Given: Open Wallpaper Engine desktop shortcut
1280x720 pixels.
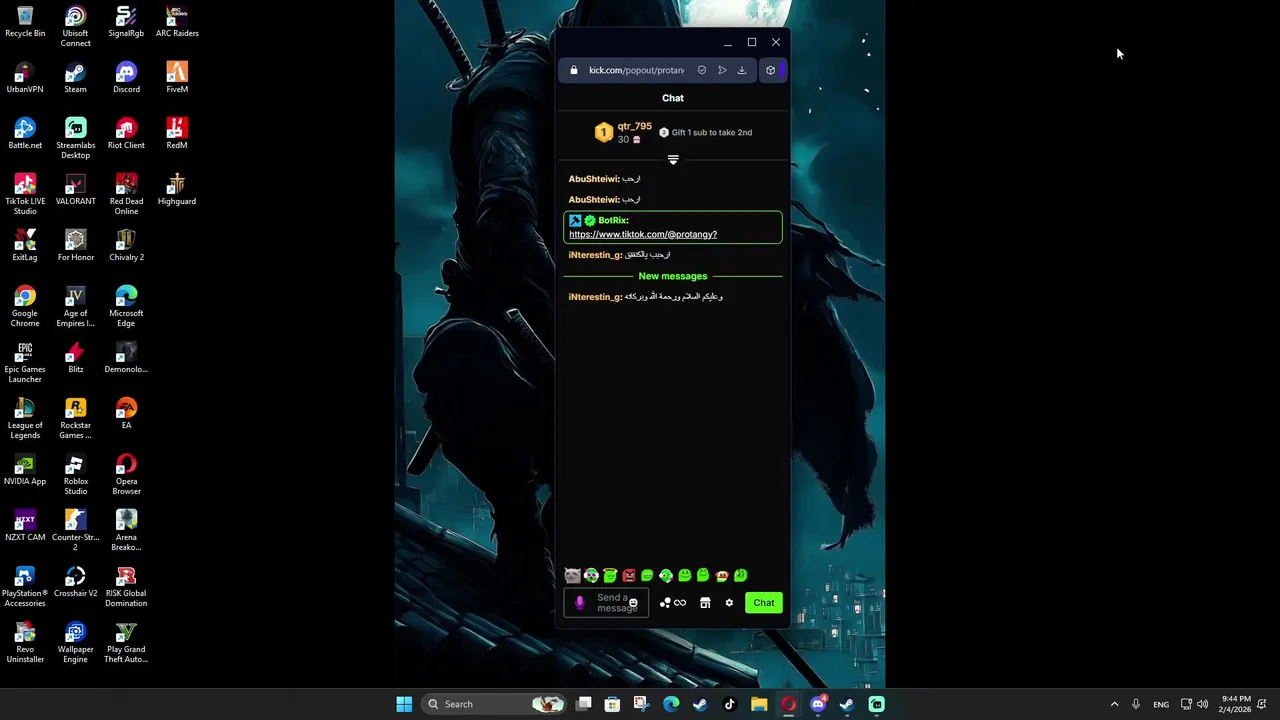Looking at the screenshot, I should (75, 643).
